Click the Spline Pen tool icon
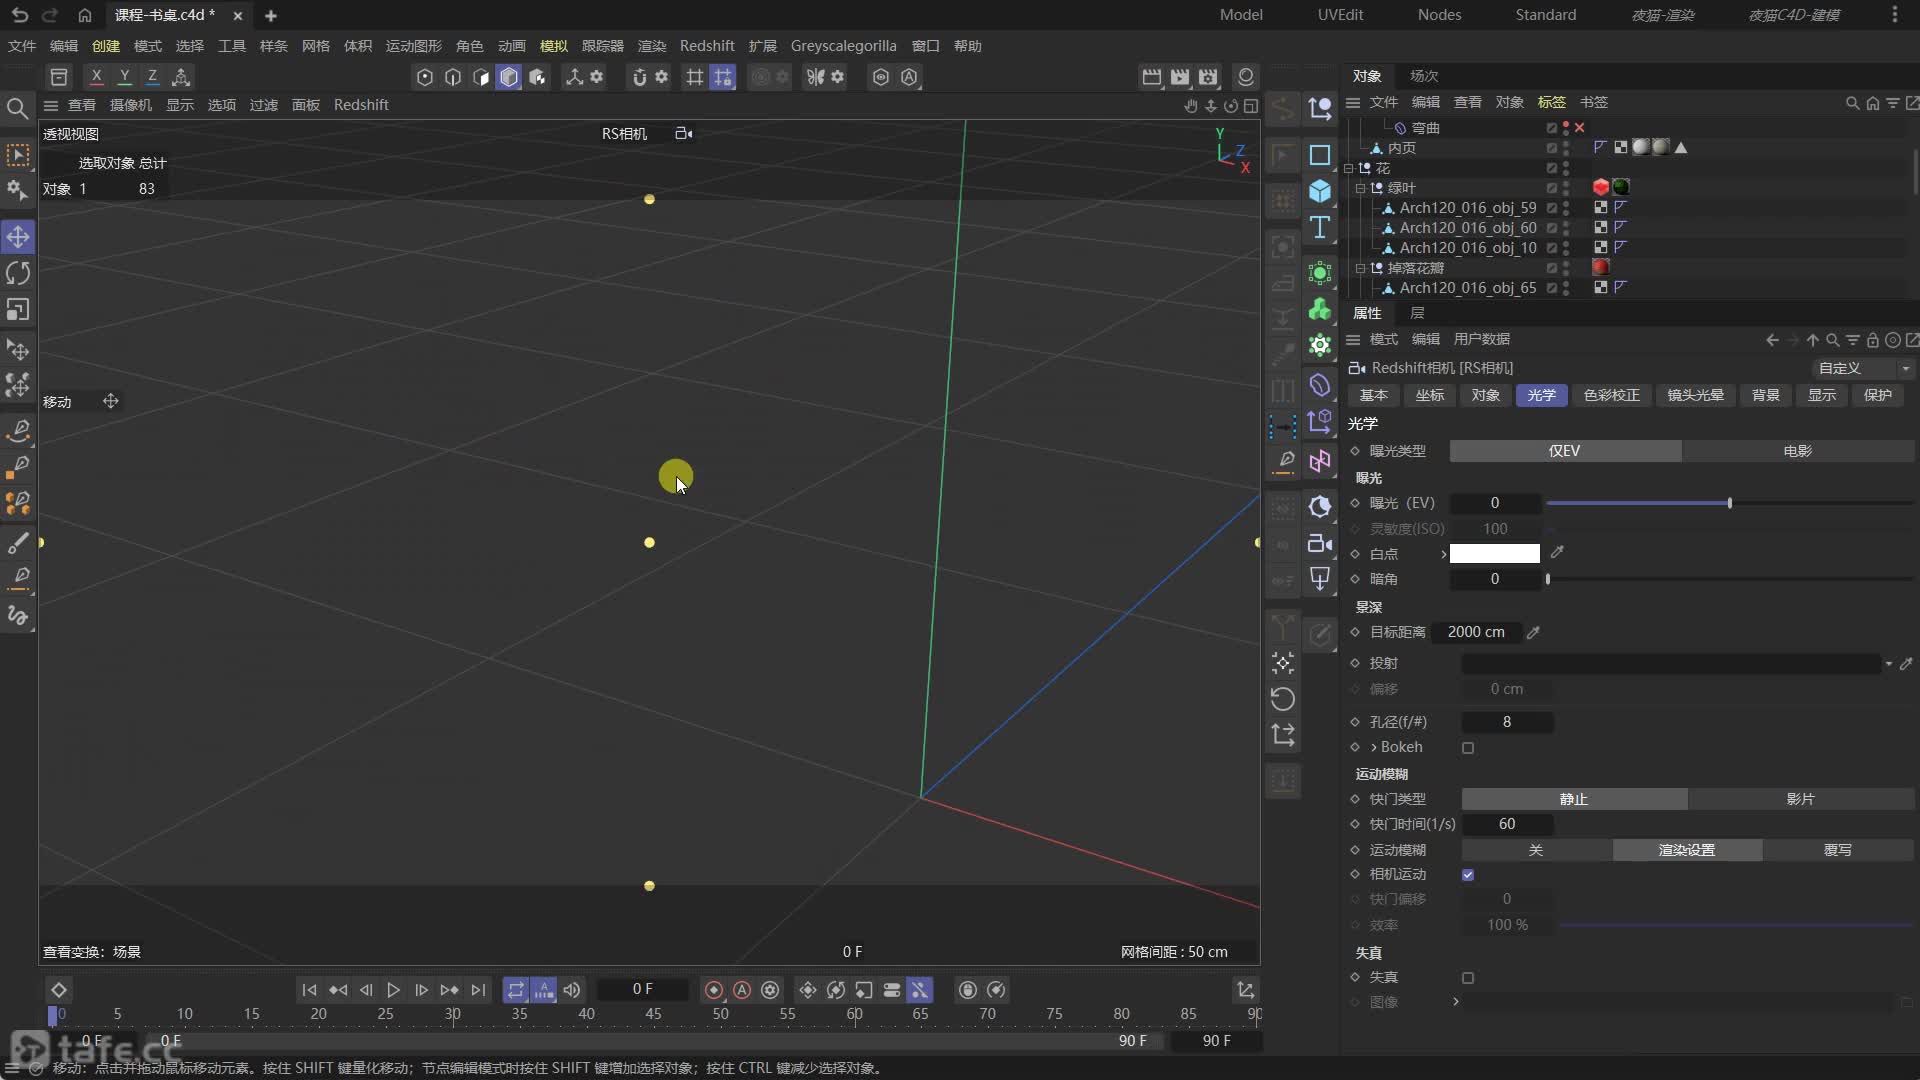Screen dimensions: 1920x1080 coord(18,430)
